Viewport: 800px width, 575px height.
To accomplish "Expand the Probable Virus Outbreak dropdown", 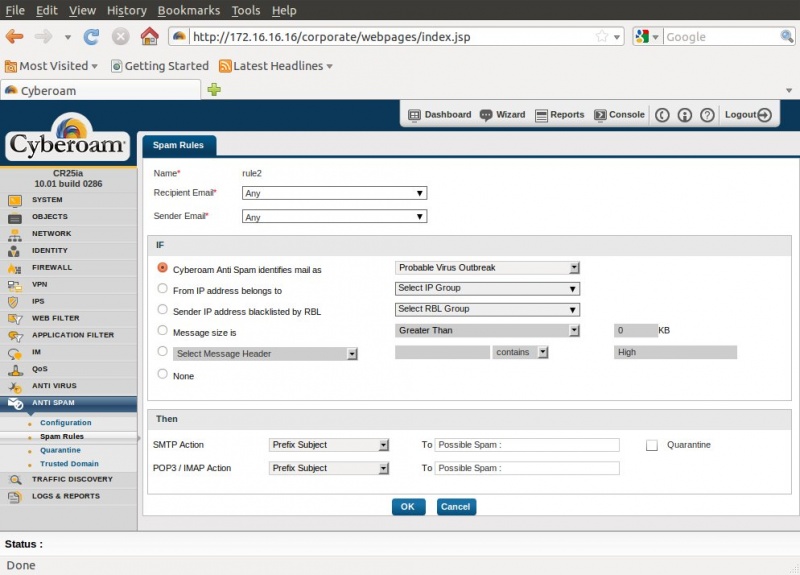I will 488,268.
